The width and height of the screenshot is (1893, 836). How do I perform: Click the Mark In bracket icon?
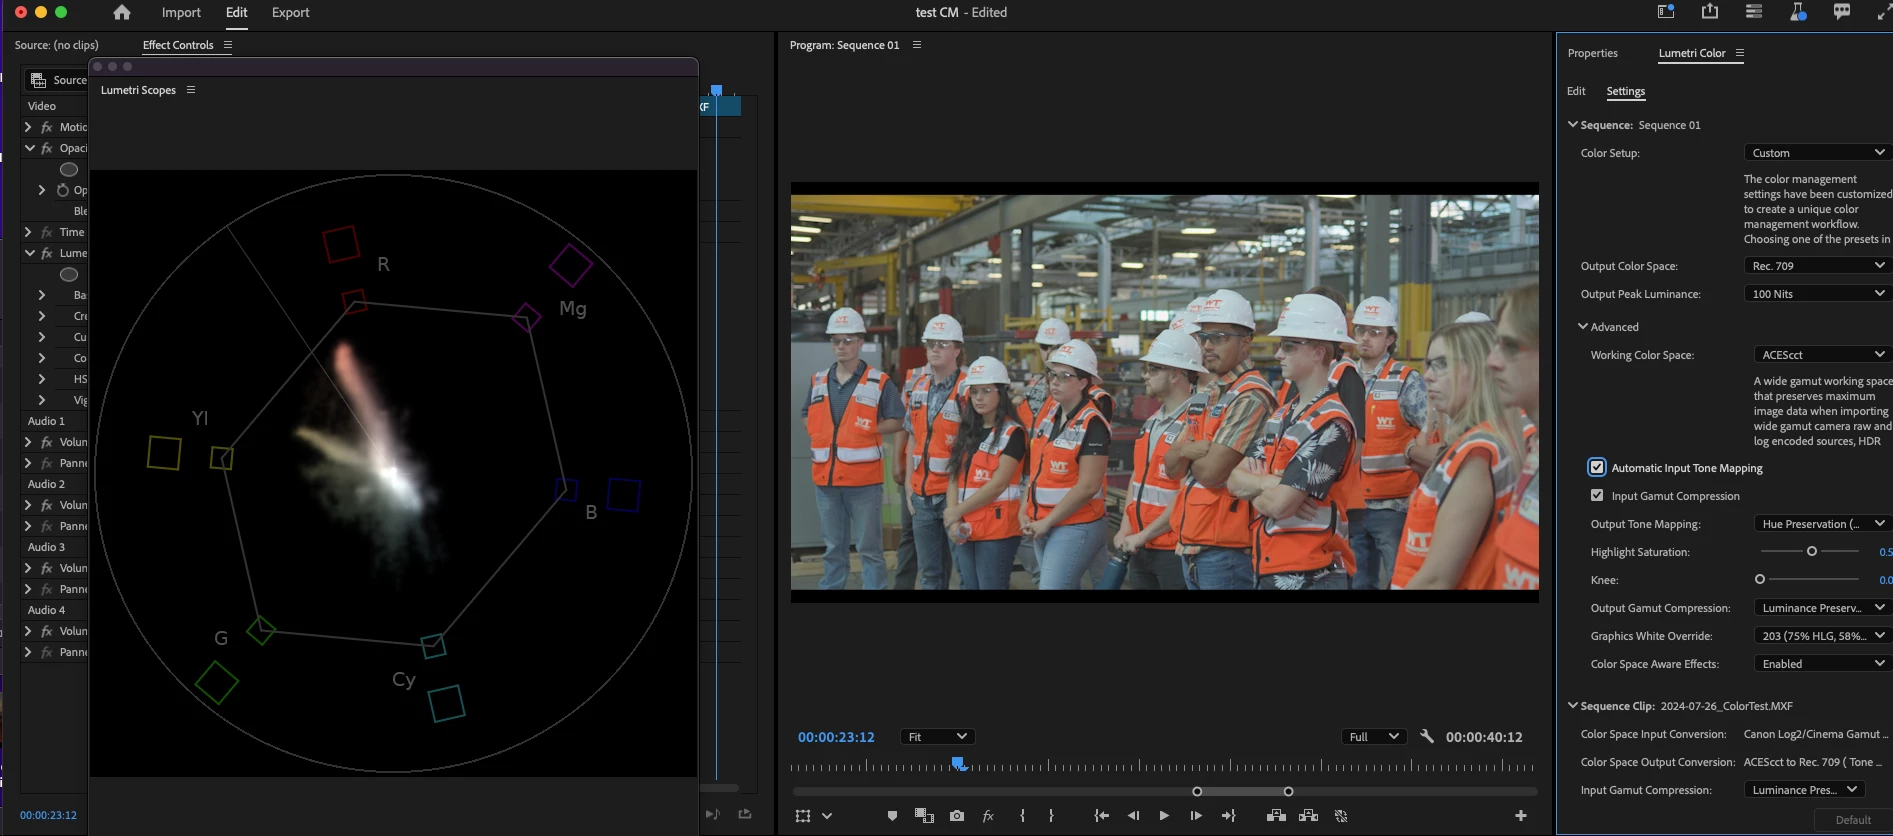pyautogui.click(x=1022, y=816)
